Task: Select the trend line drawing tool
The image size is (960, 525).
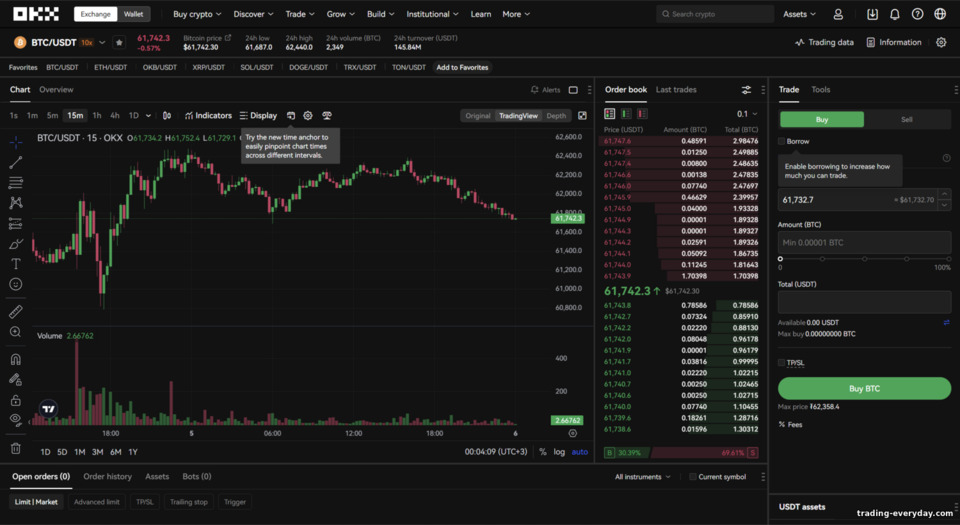Action: [x=16, y=162]
